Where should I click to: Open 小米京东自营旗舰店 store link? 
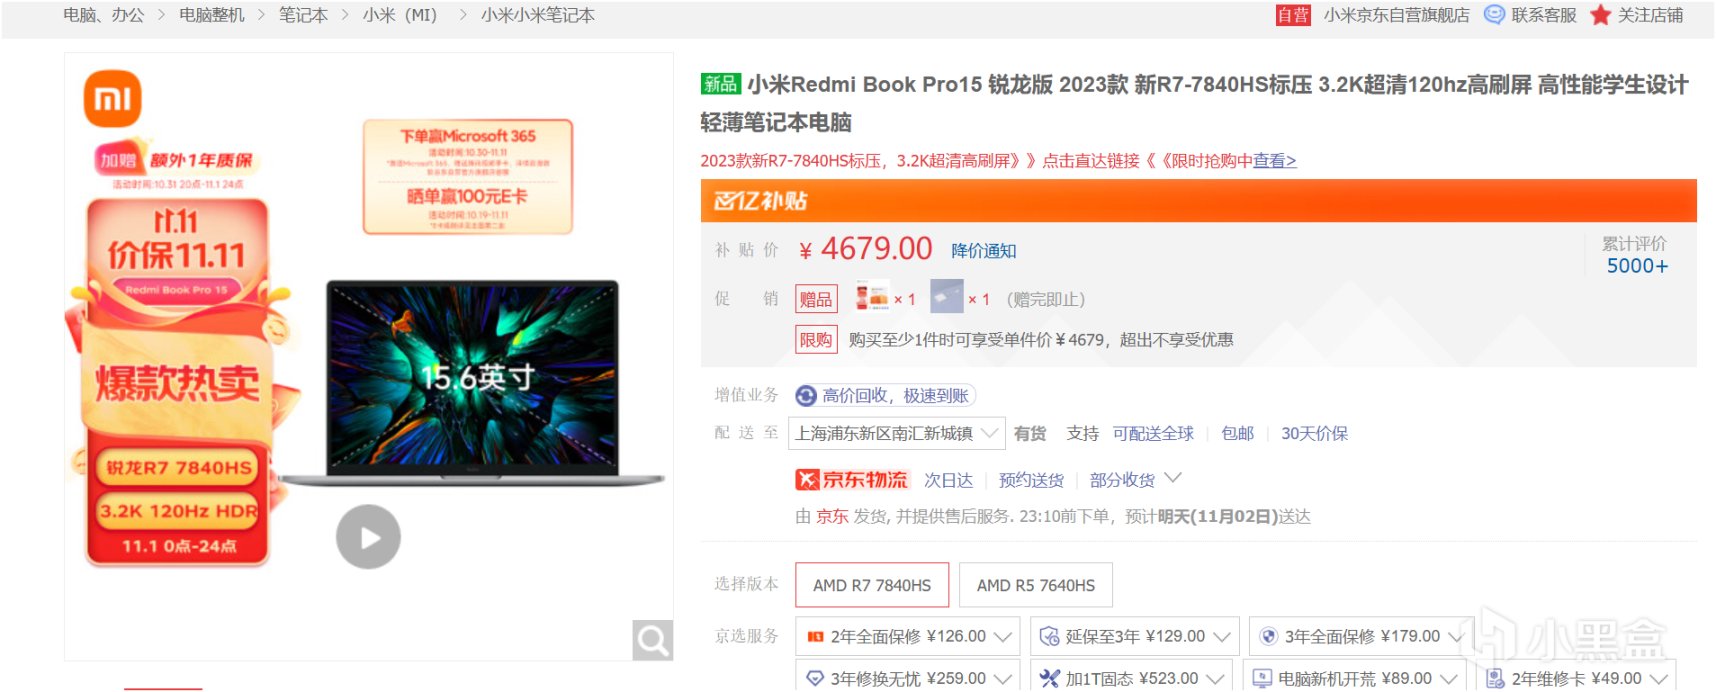tap(1396, 15)
